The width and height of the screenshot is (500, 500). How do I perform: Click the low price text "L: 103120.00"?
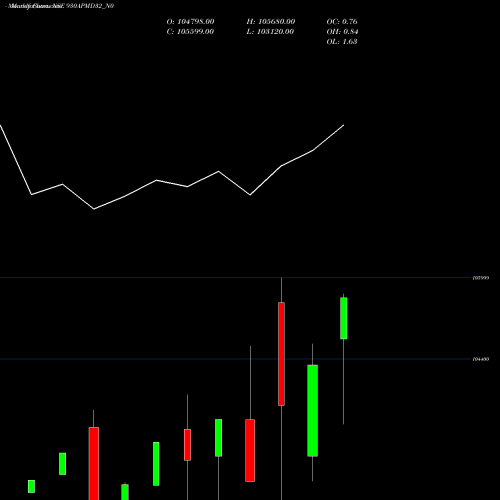click(270, 32)
